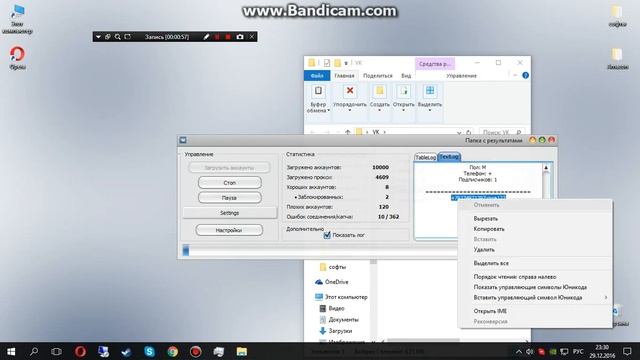Go up one folder level in Explorer
Image resolution: width=640 pixels, height=360 pixels.
[x=347, y=132]
